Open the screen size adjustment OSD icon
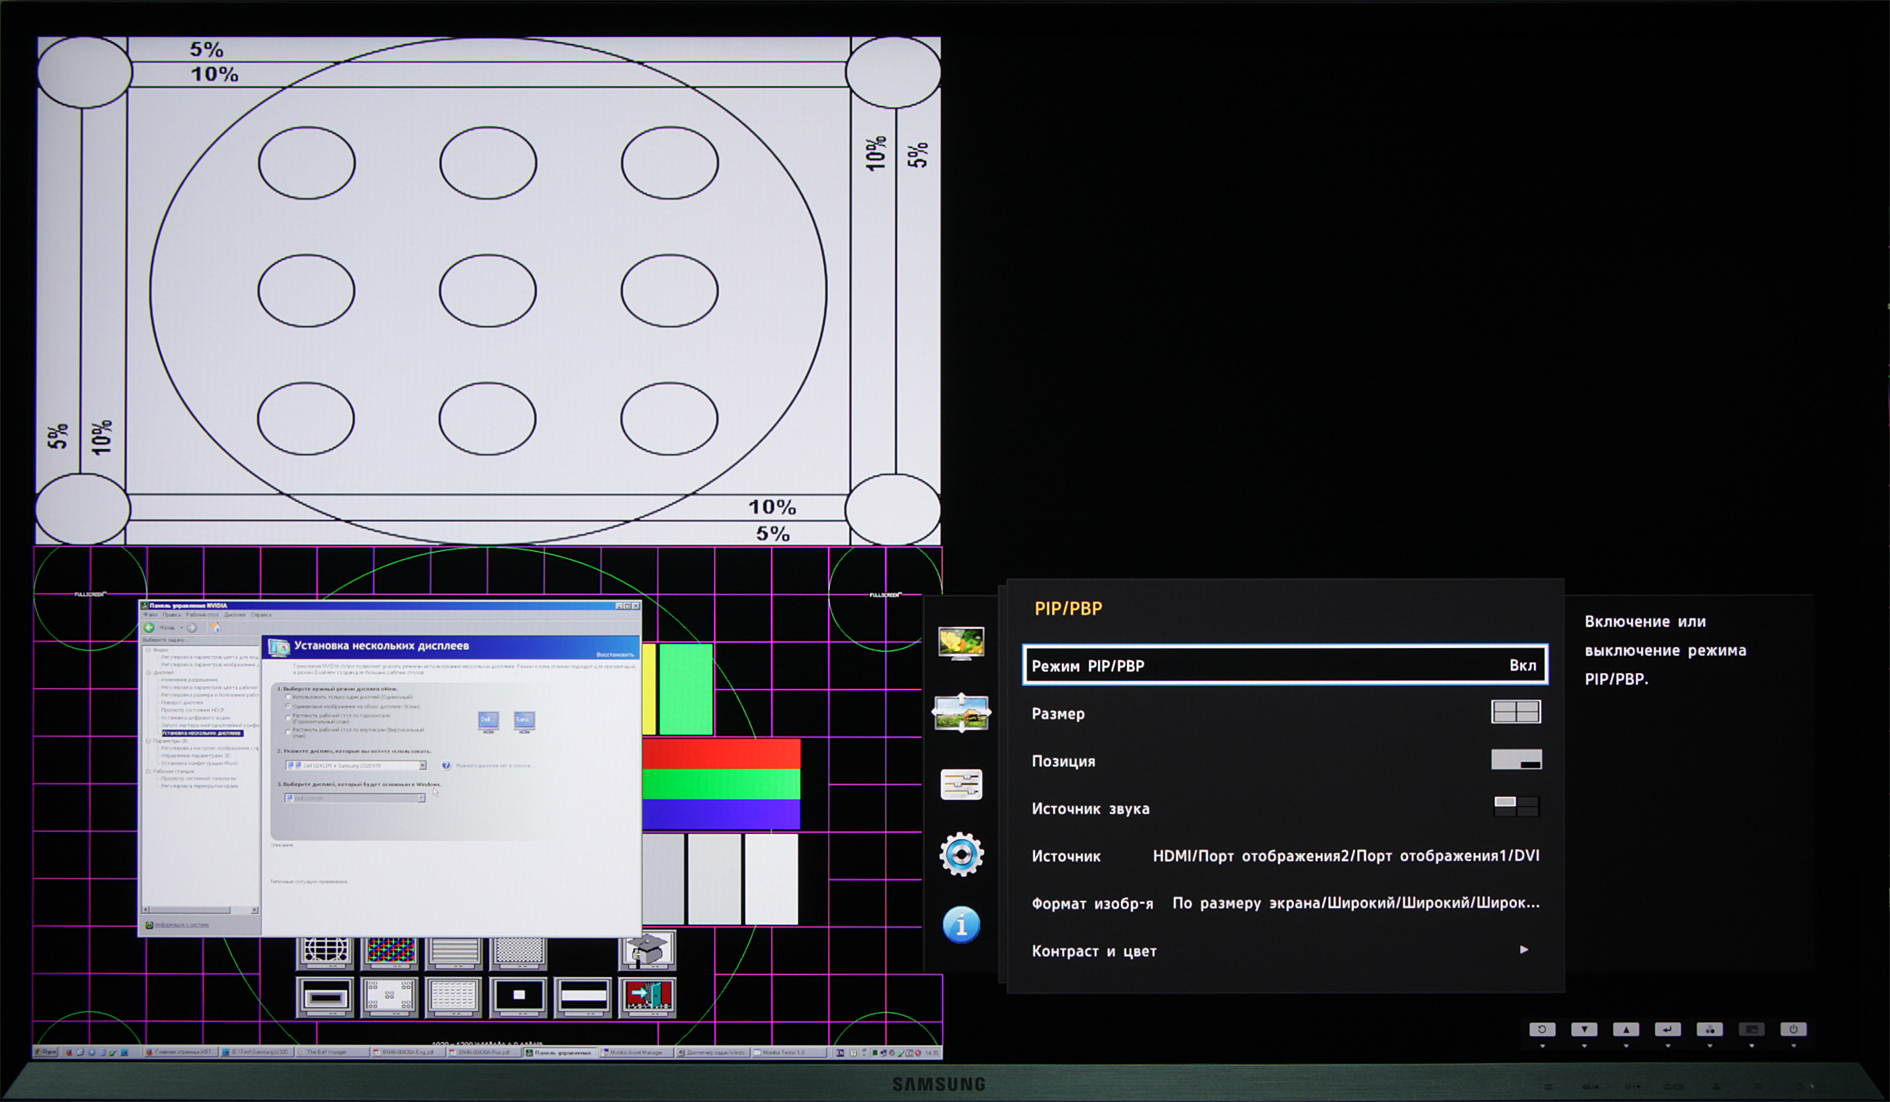Image resolution: width=1890 pixels, height=1102 pixels. click(960, 712)
